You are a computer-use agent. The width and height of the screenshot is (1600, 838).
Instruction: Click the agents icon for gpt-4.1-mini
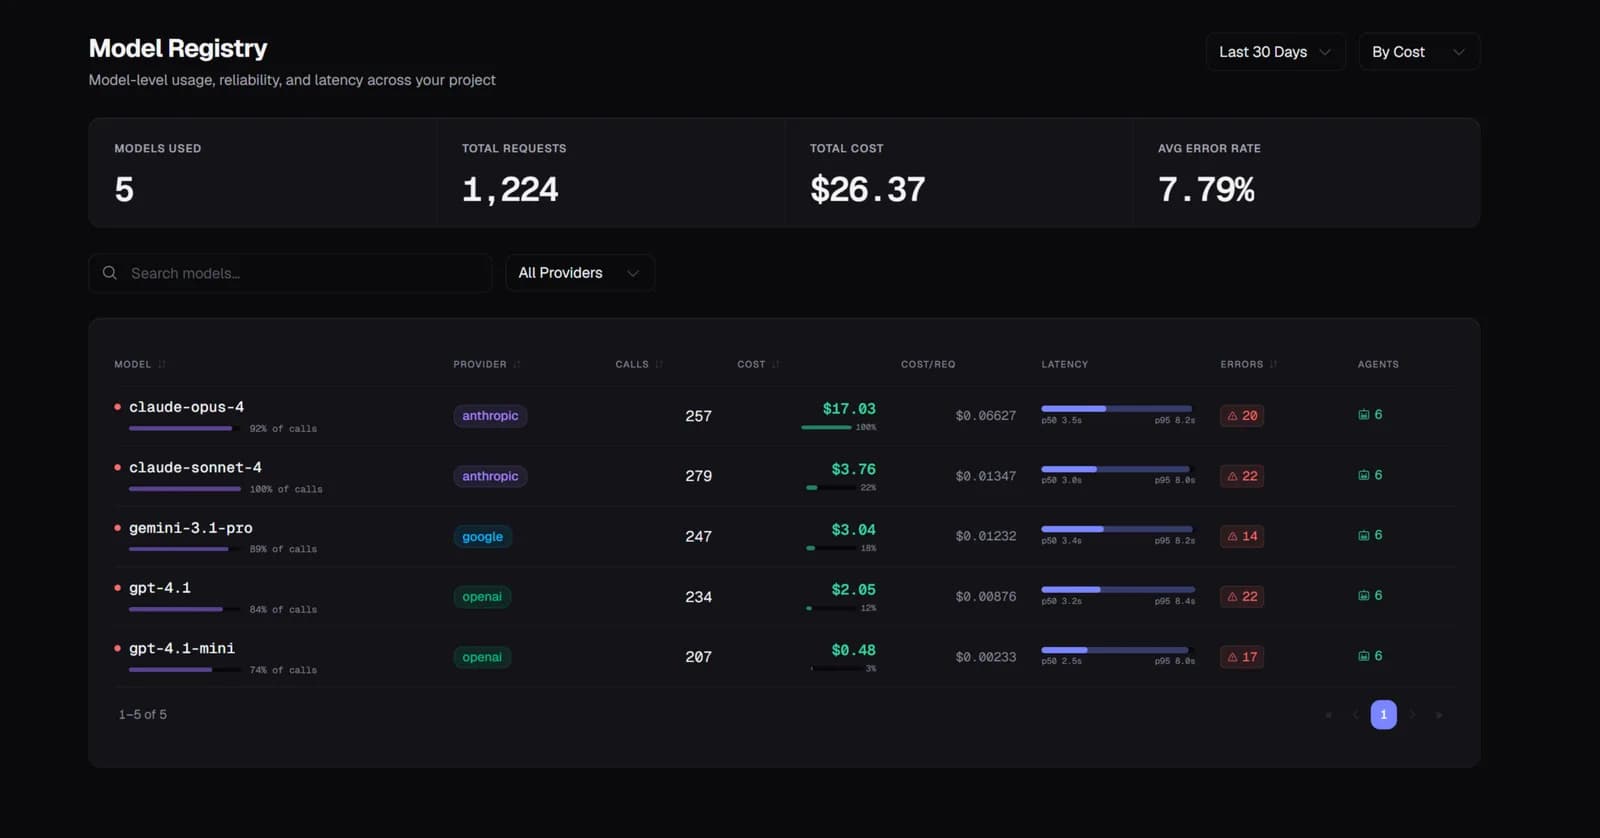1363,656
